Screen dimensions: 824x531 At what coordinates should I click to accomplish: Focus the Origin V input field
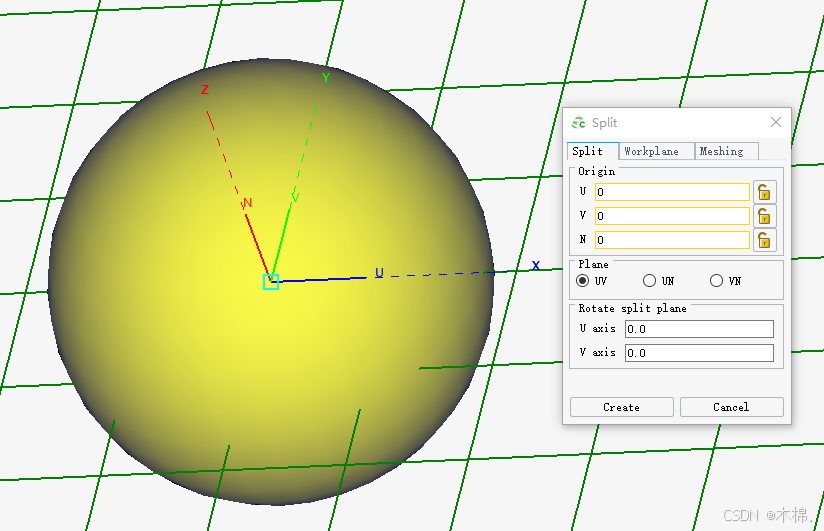672,216
